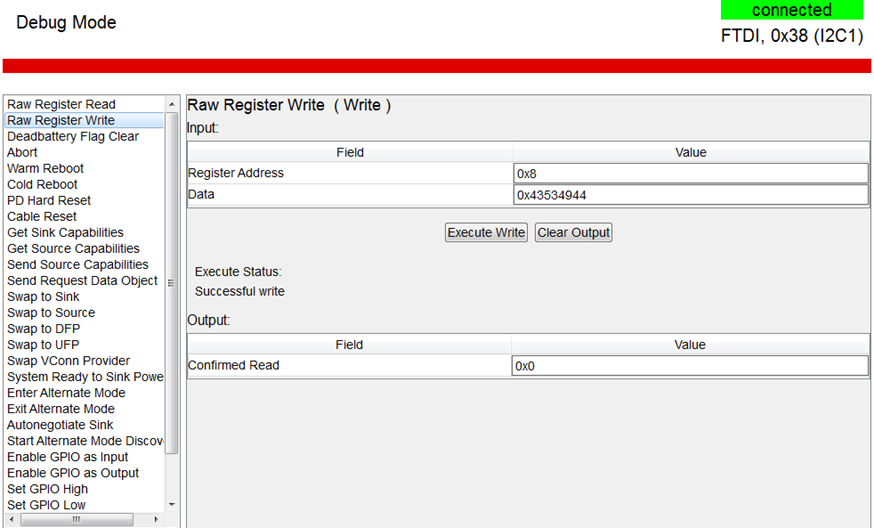Screen dimensions: 874x528
Task: Select System Ready to Sink Power item
Action: [84, 377]
